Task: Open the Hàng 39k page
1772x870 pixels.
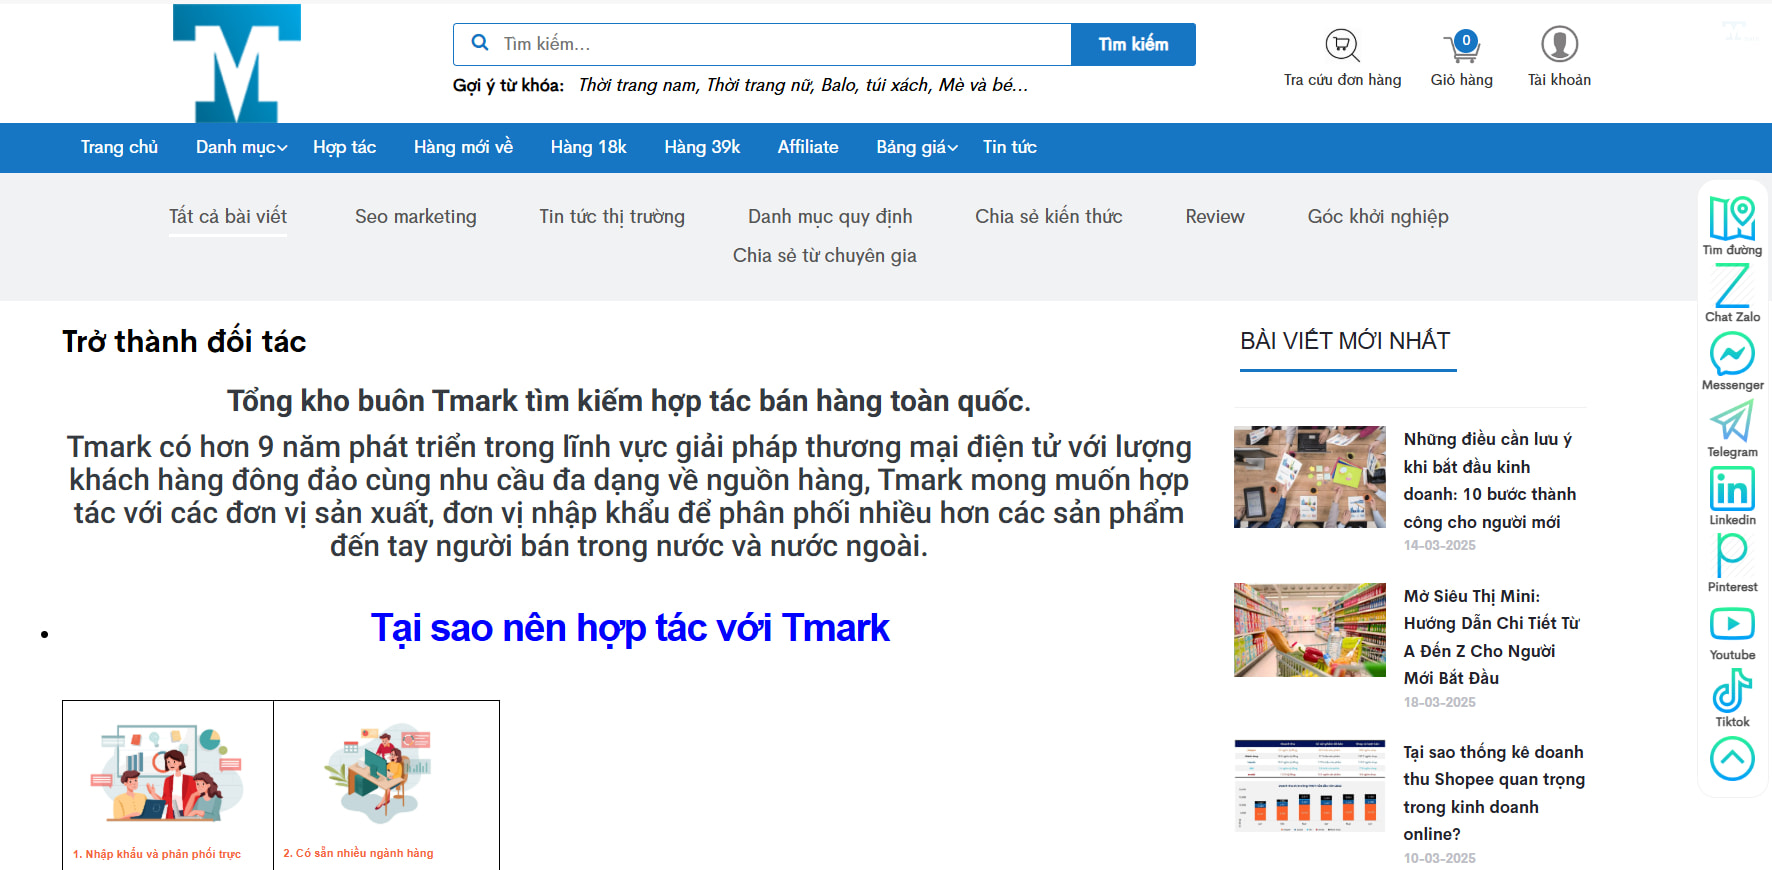Action: [702, 147]
